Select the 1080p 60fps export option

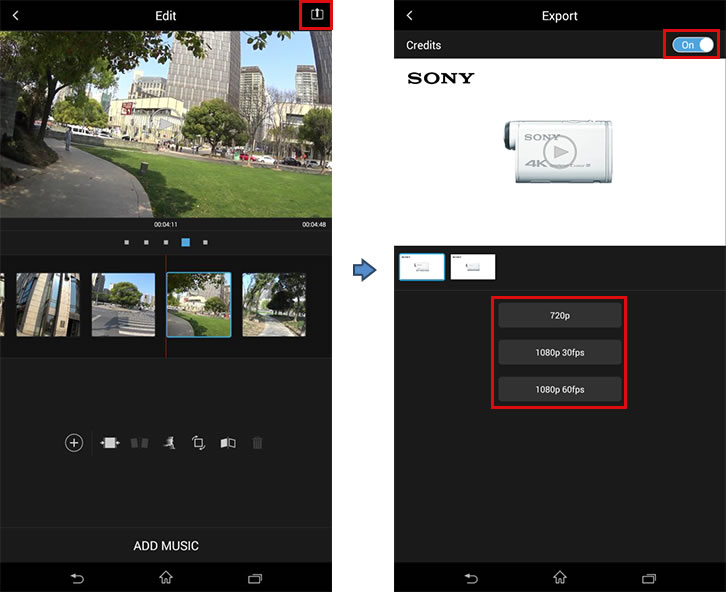click(560, 389)
